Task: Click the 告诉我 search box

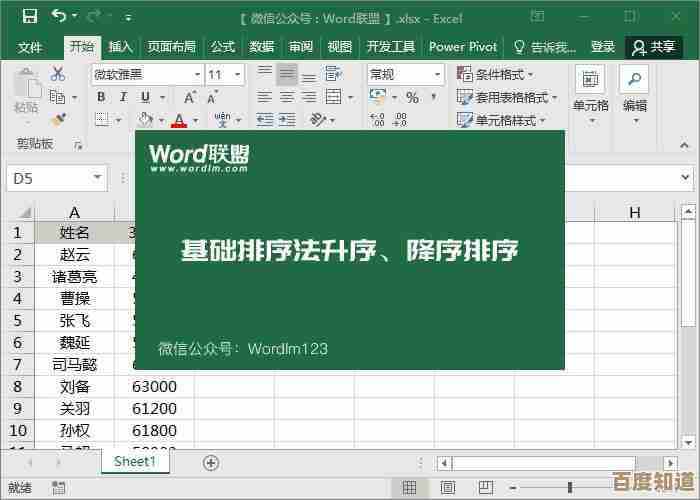Action: click(545, 47)
